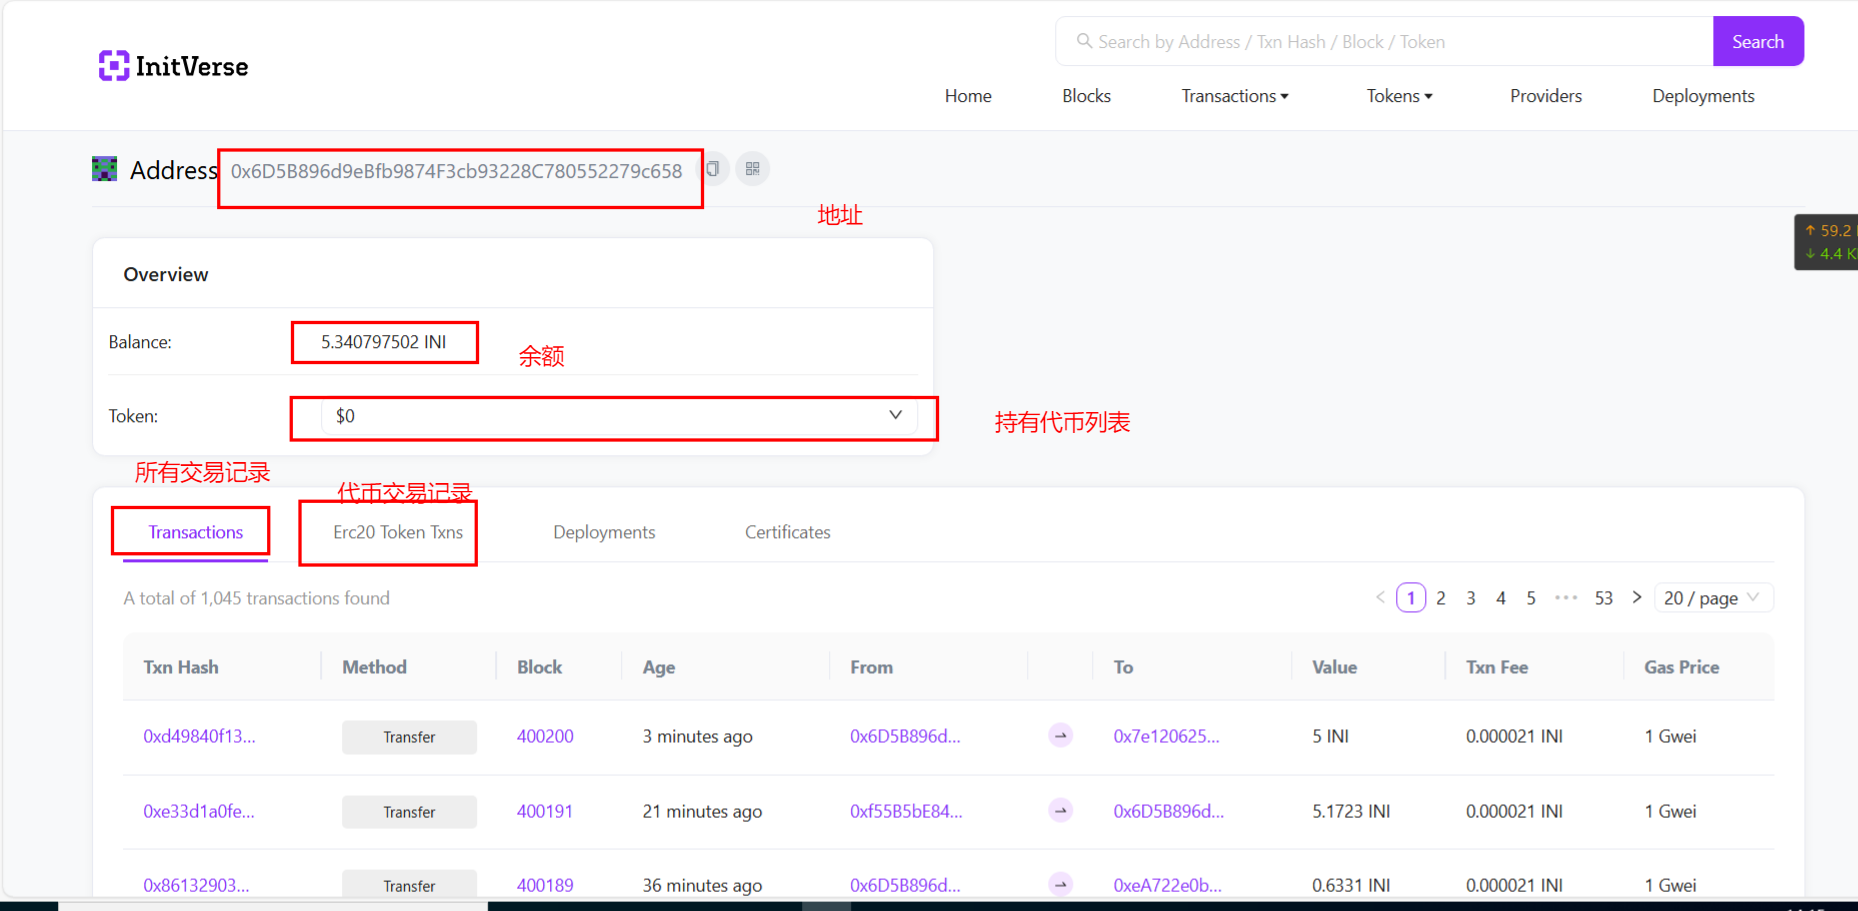Switch to the Deployments tab
The height and width of the screenshot is (911, 1858).
[604, 532]
